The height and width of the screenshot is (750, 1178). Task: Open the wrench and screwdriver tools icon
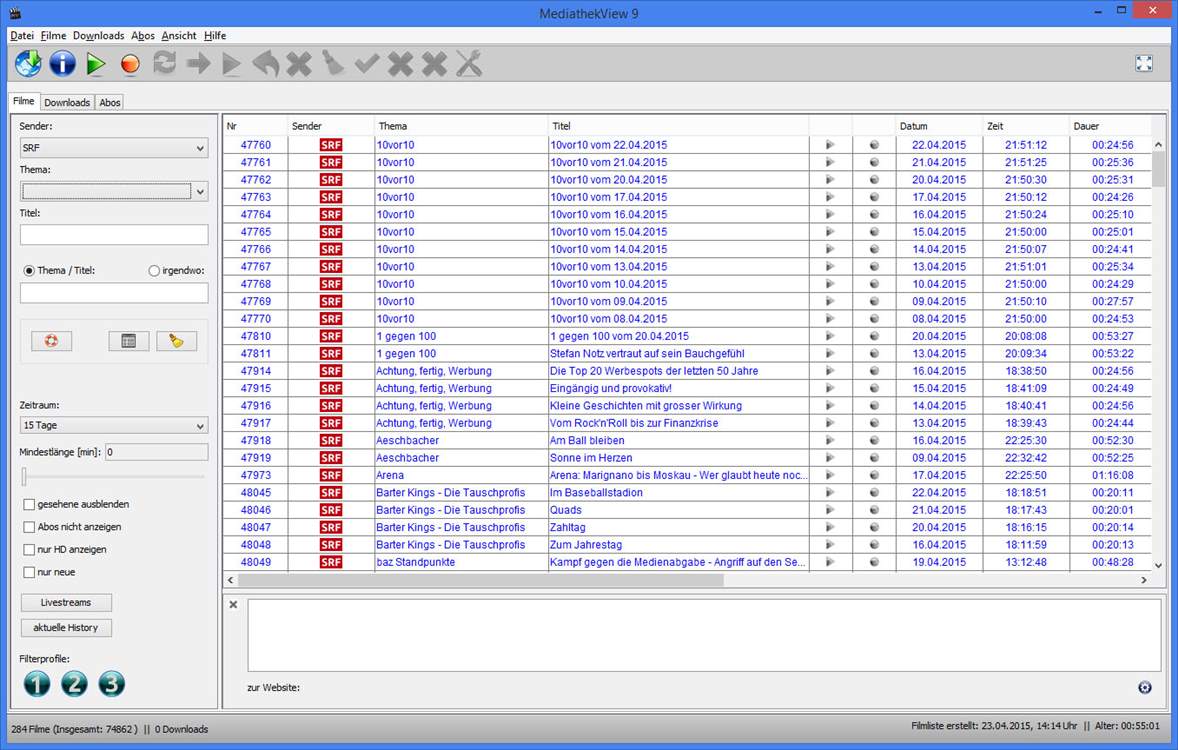tap(469, 64)
